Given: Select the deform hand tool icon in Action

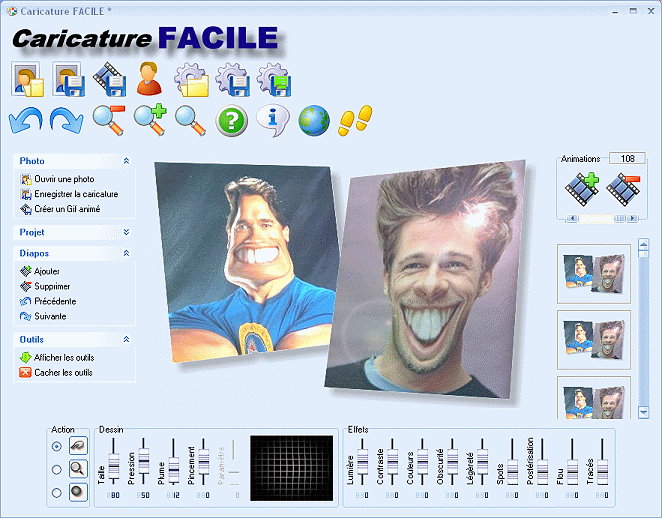Looking at the screenshot, I should point(79,446).
